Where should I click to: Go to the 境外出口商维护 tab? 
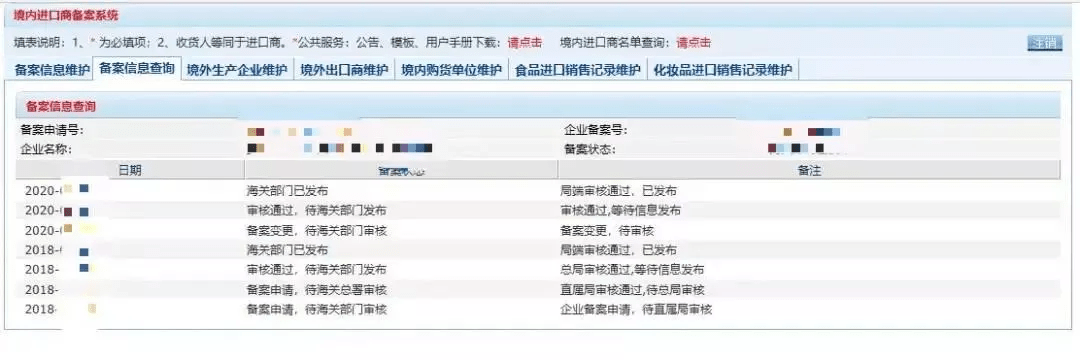pyautogui.click(x=344, y=70)
